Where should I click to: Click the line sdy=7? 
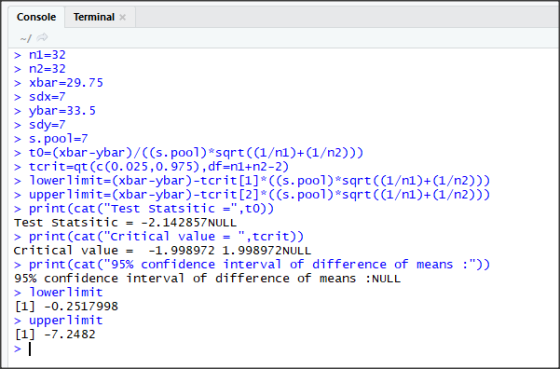point(47,125)
